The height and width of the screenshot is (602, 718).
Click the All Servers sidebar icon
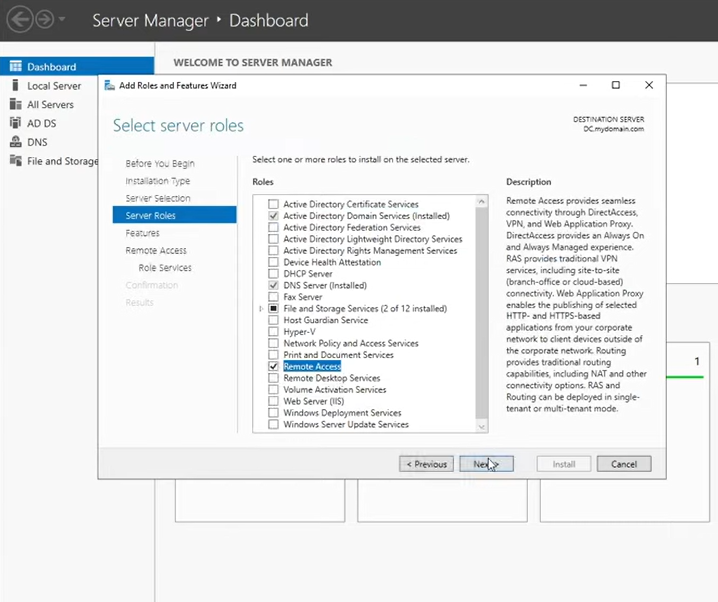16,104
